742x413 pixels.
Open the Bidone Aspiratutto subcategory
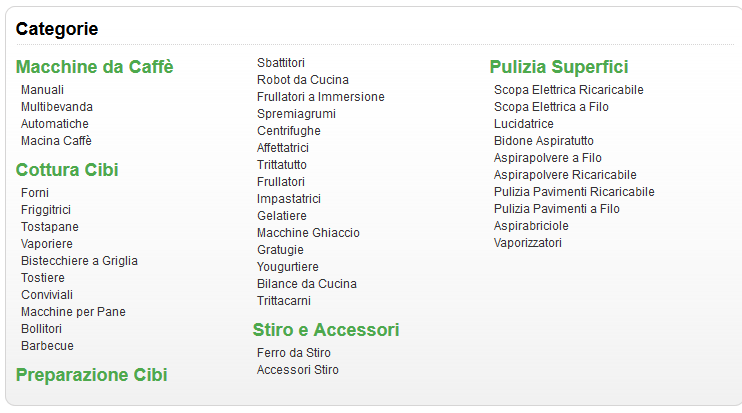[x=543, y=141]
